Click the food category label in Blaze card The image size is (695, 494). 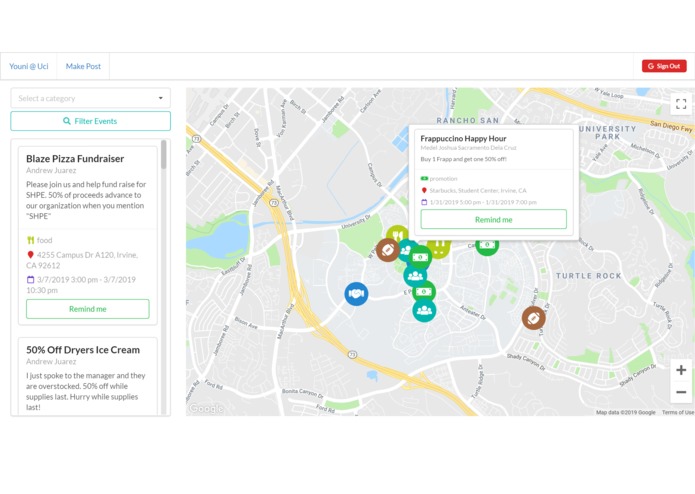coord(44,240)
